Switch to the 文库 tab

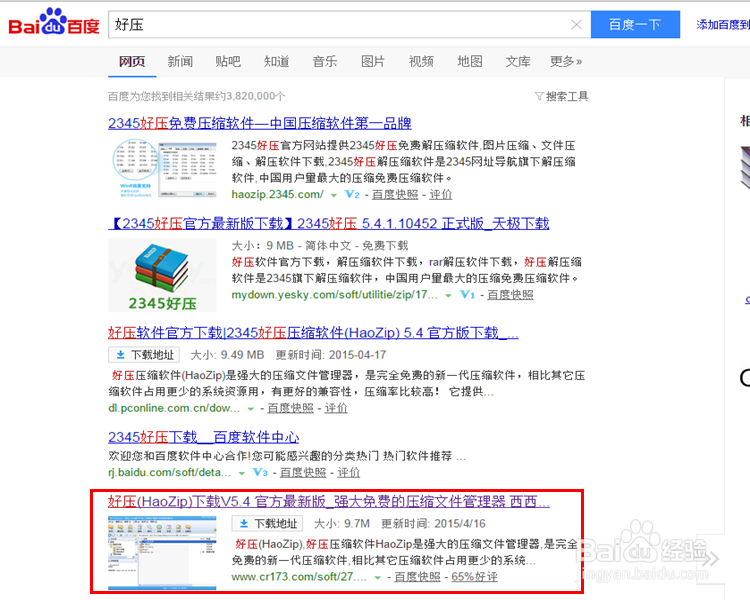pos(518,61)
